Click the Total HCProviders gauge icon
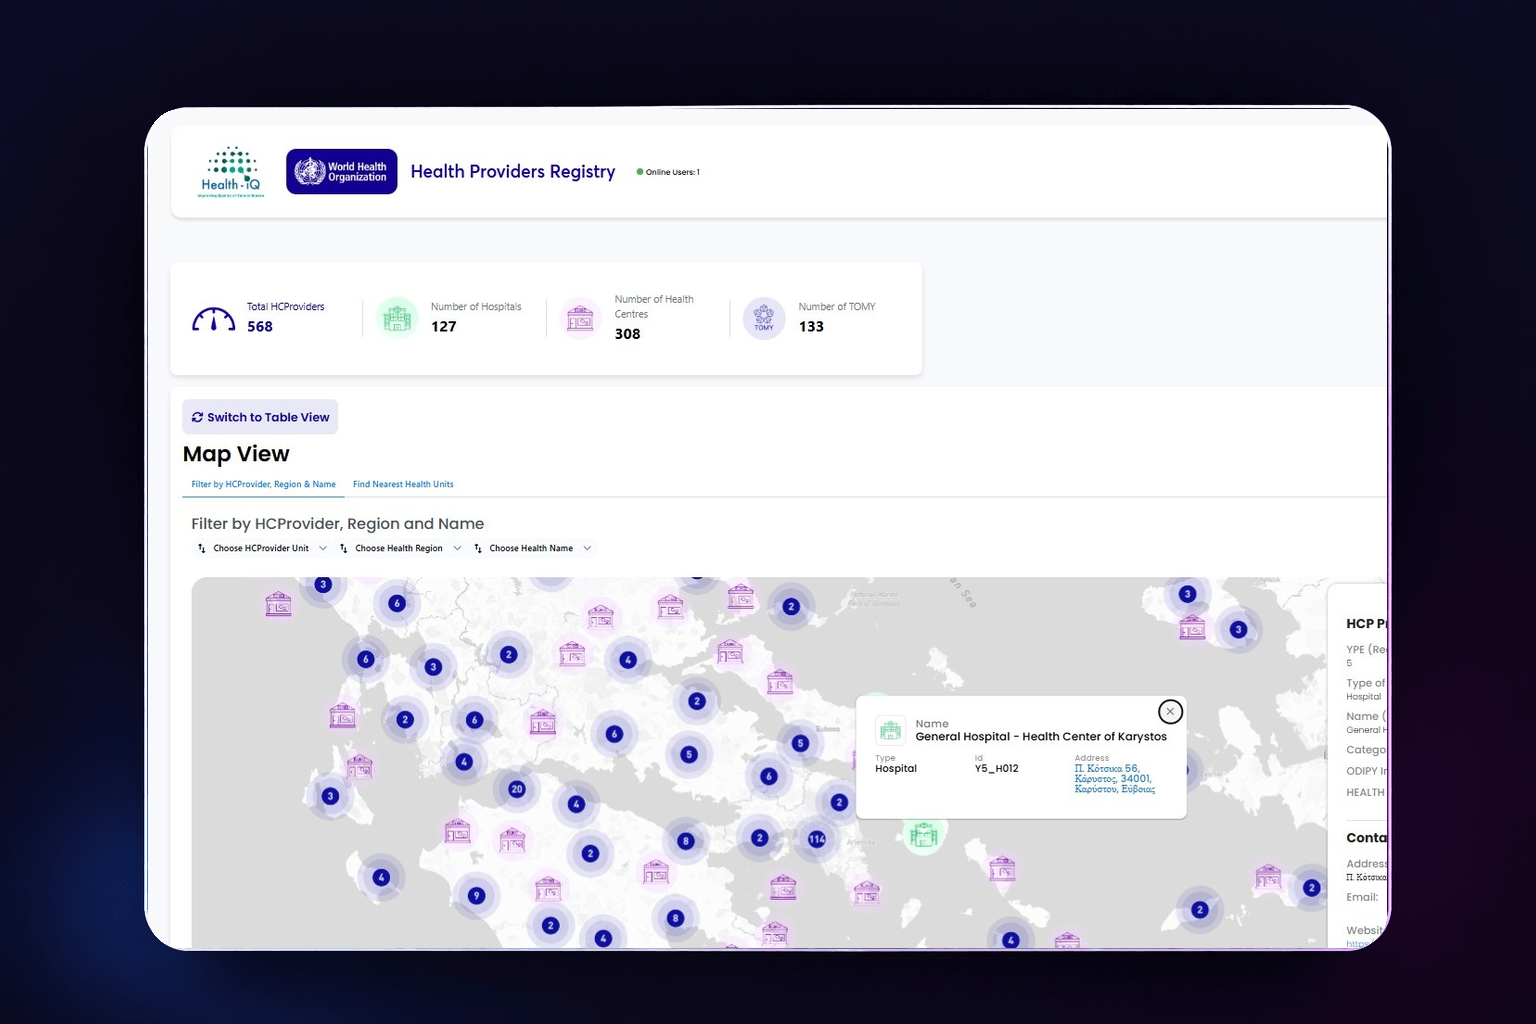 [x=213, y=319]
